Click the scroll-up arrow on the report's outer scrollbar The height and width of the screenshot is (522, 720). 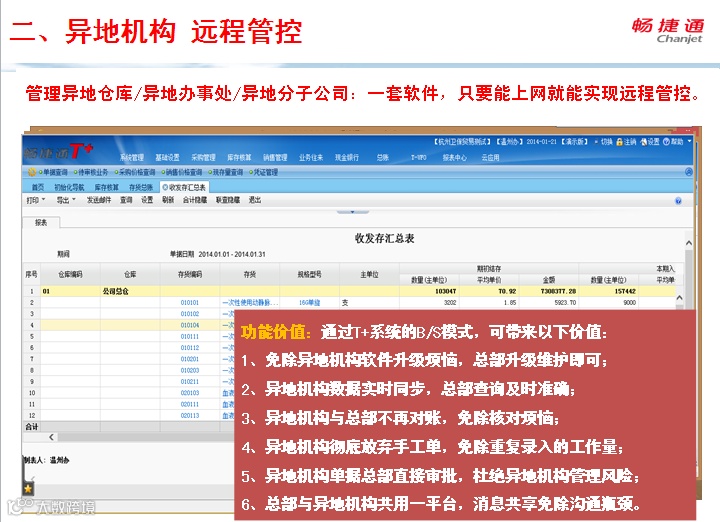pyautogui.click(x=689, y=243)
